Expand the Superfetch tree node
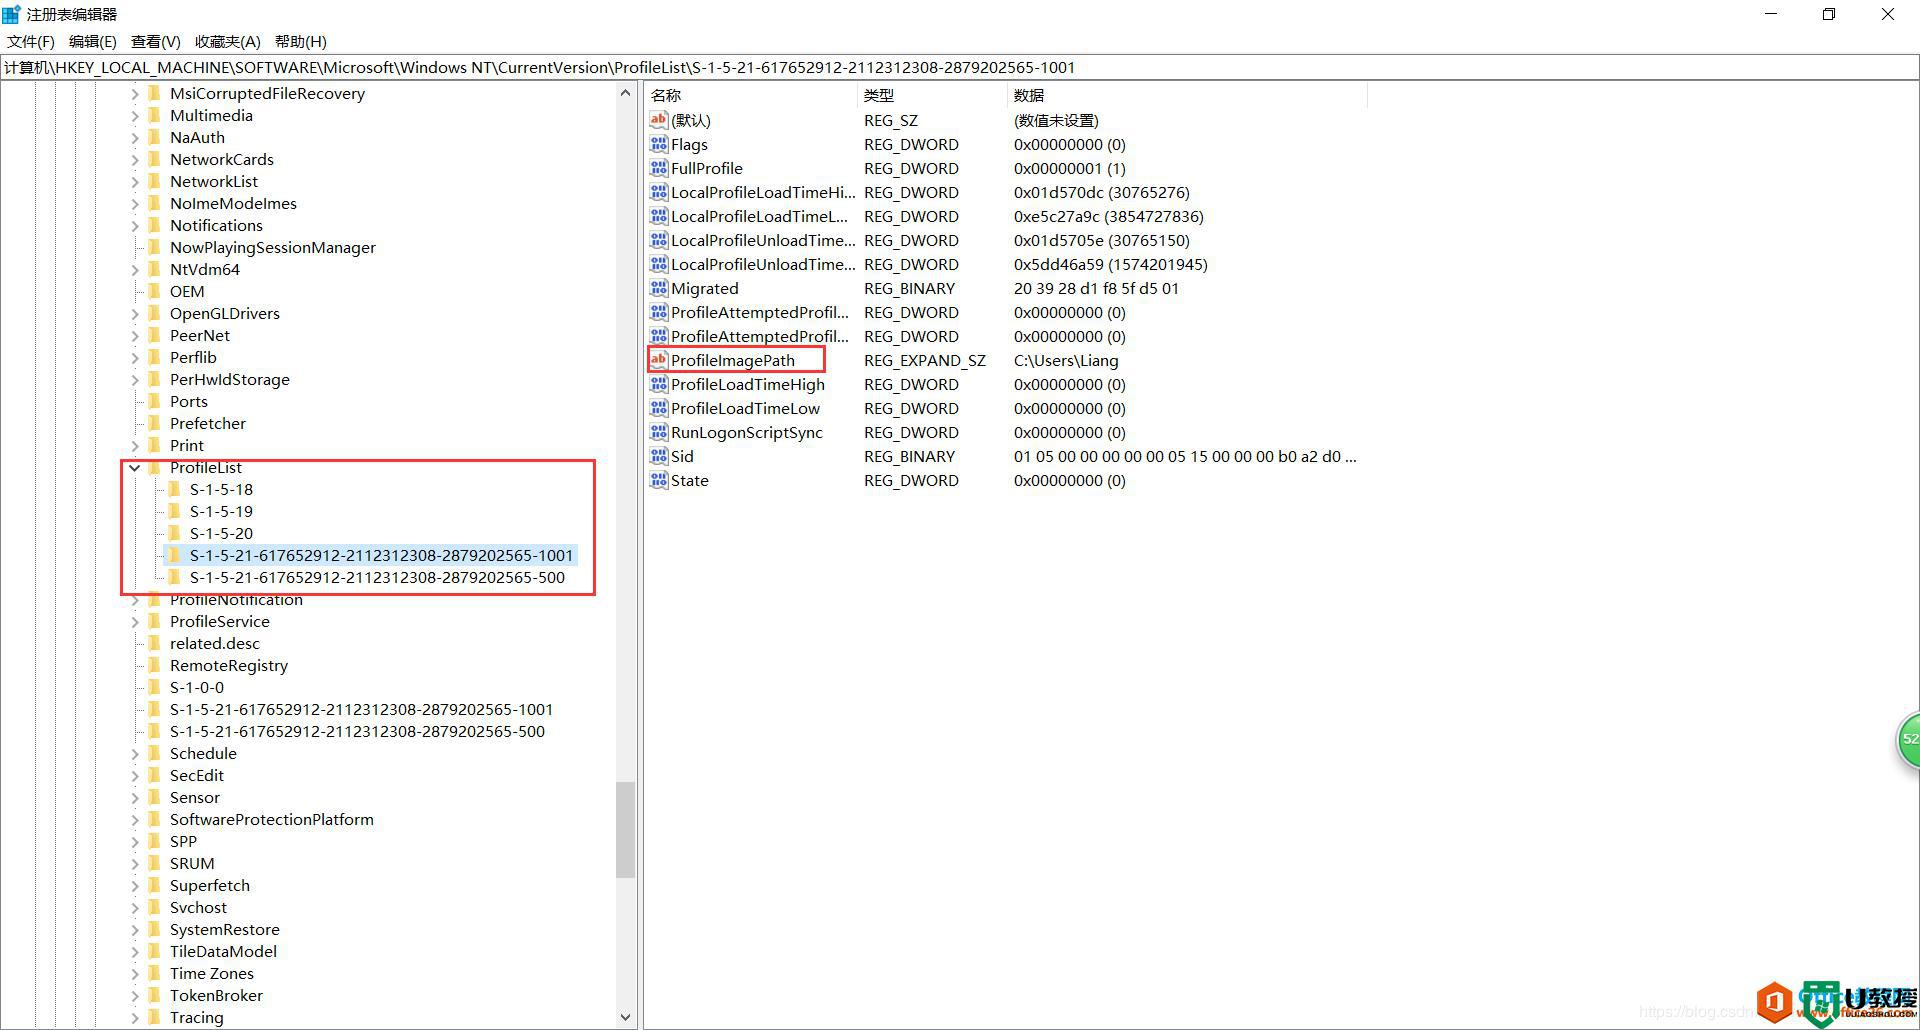The image size is (1920, 1030). 134,885
